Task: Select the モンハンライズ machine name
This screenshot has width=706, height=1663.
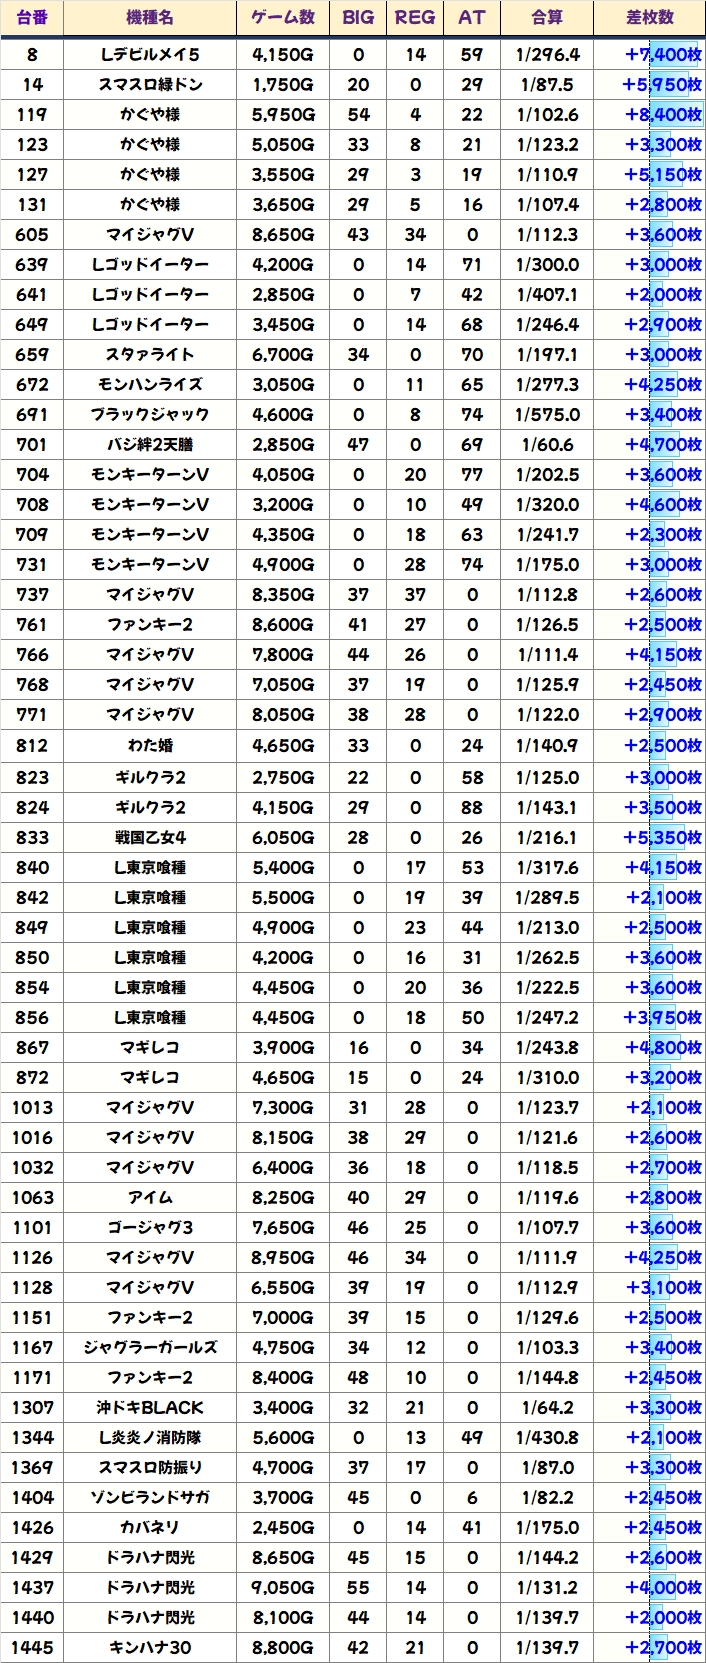Action: click(150, 384)
